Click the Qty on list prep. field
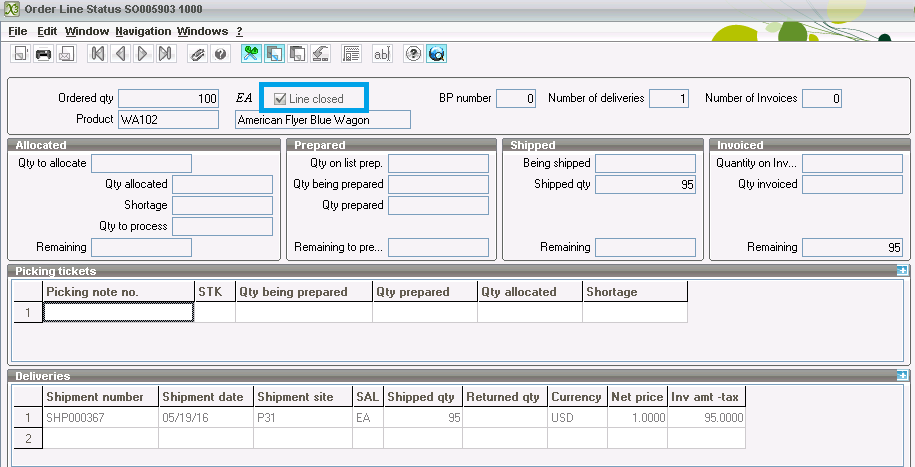The image size is (915, 467). pyautogui.click(x=438, y=163)
